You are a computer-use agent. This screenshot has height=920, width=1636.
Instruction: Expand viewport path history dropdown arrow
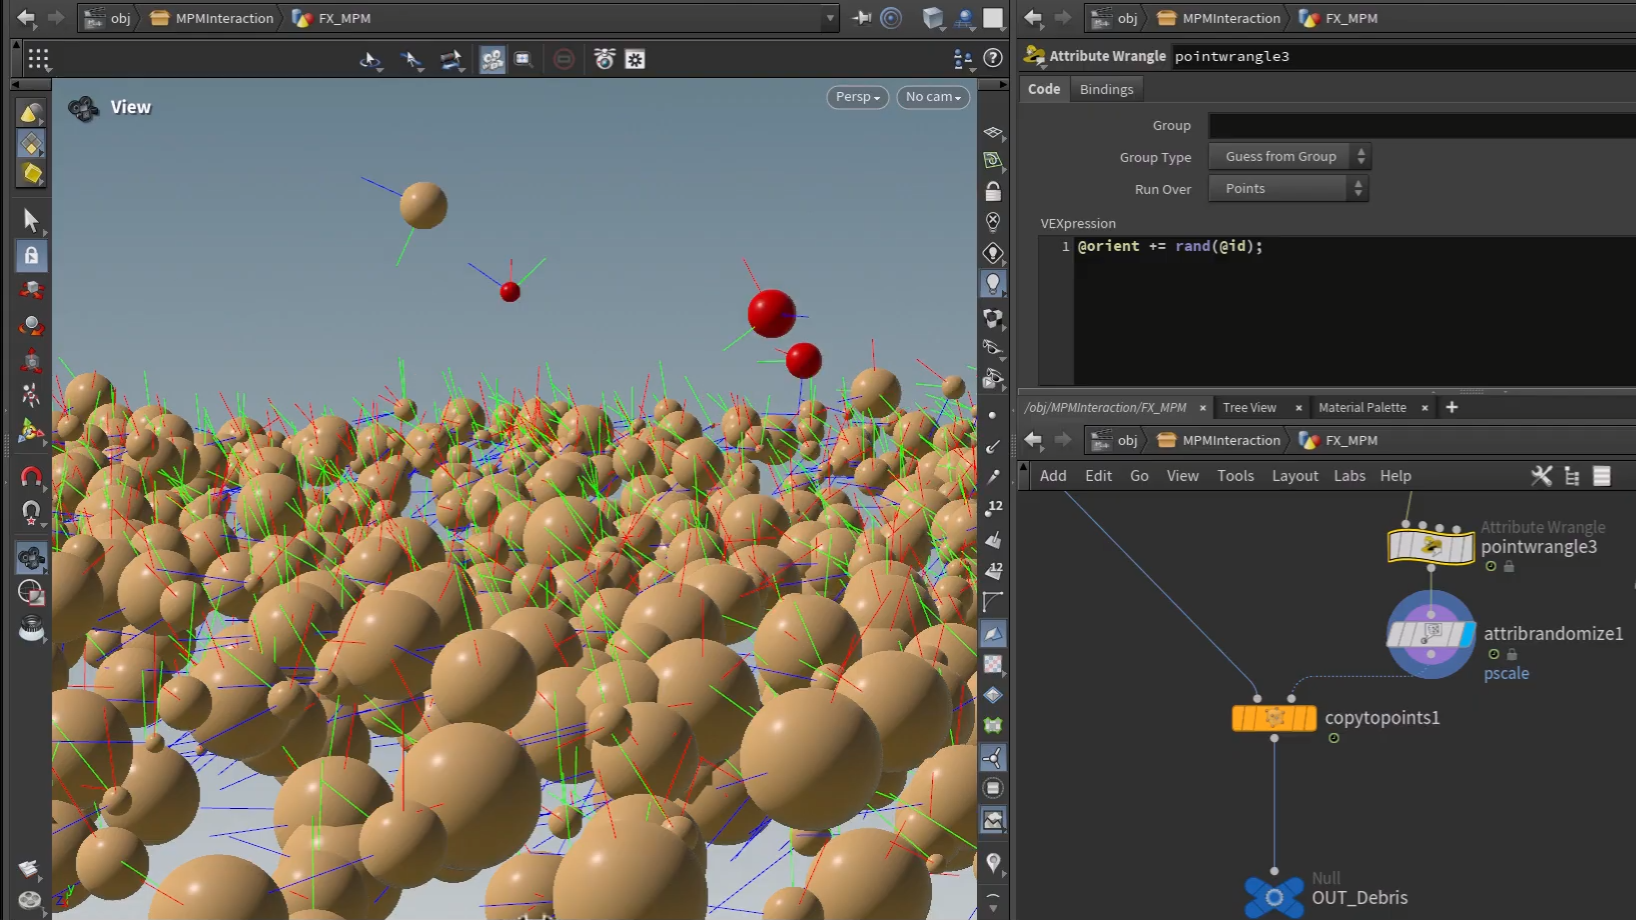[x=829, y=18]
